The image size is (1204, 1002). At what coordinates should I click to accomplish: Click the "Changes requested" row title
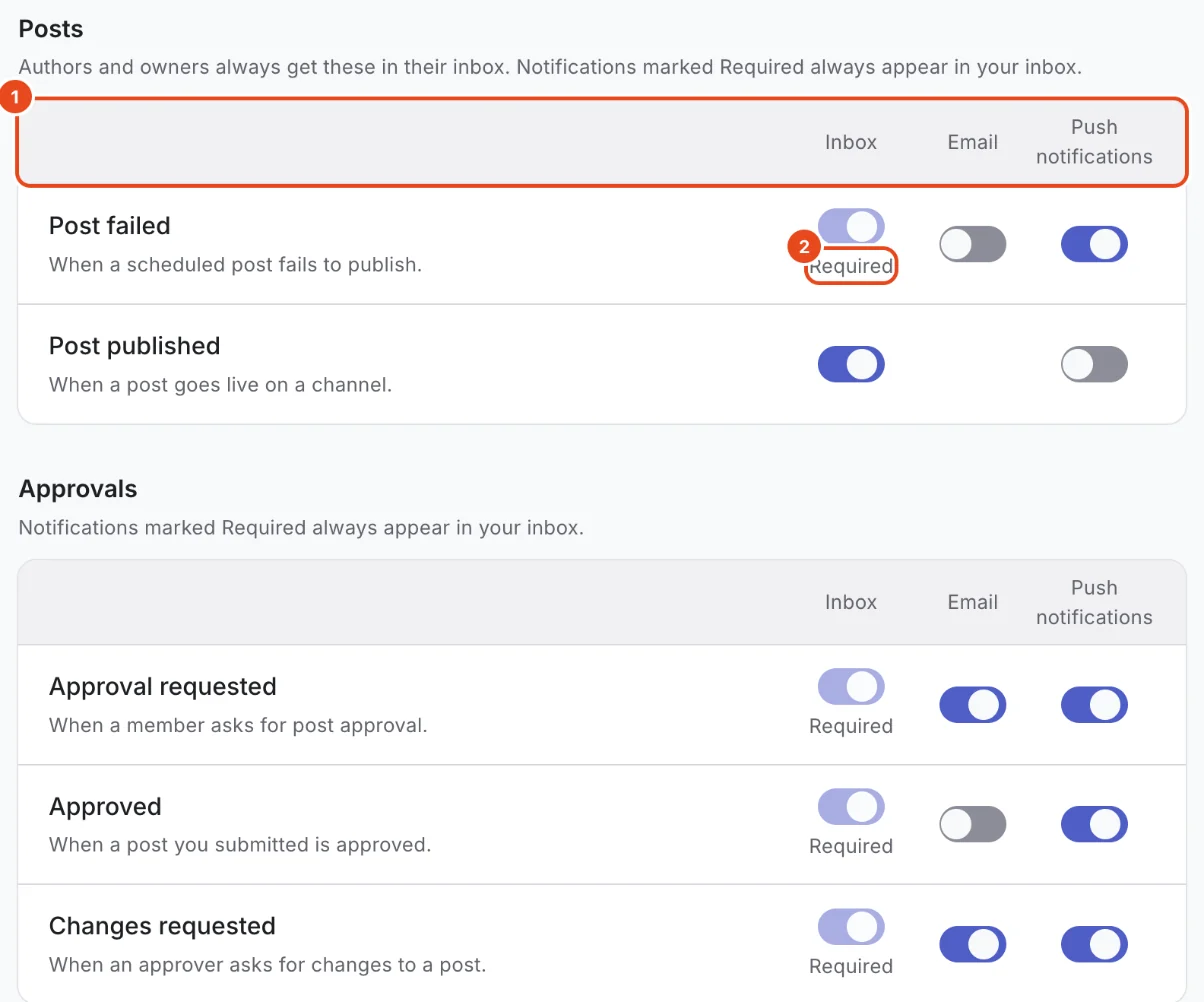tap(162, 926)
